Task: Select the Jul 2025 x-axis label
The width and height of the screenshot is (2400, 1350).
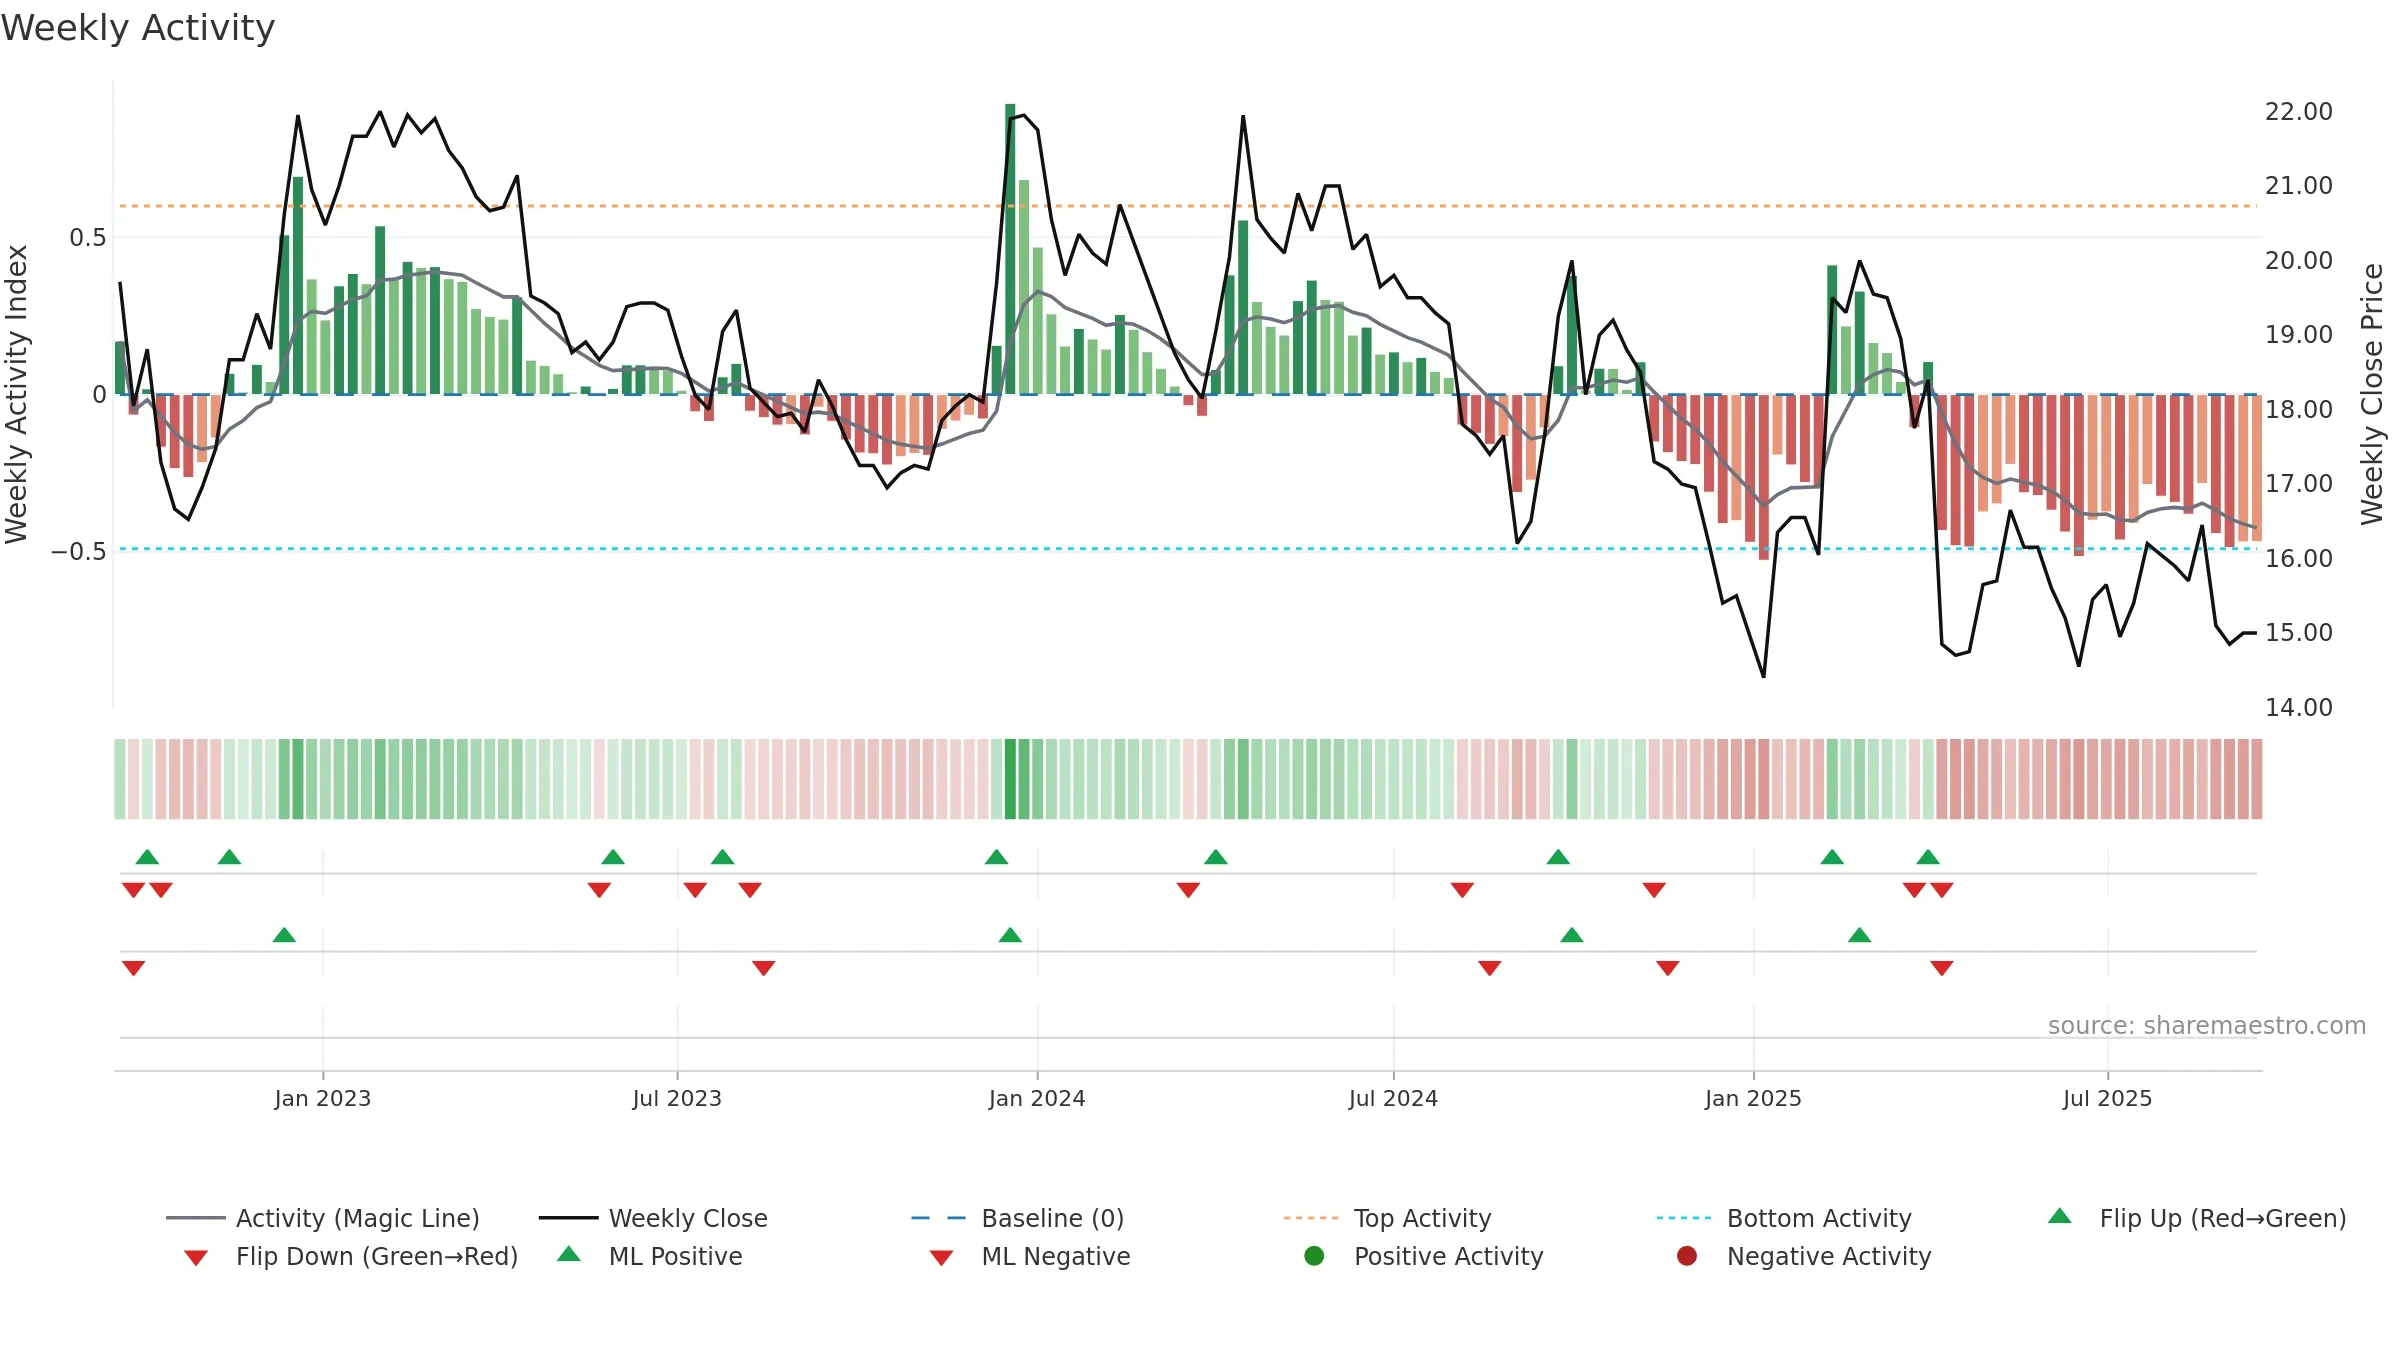Action: coord(2107,1098)
